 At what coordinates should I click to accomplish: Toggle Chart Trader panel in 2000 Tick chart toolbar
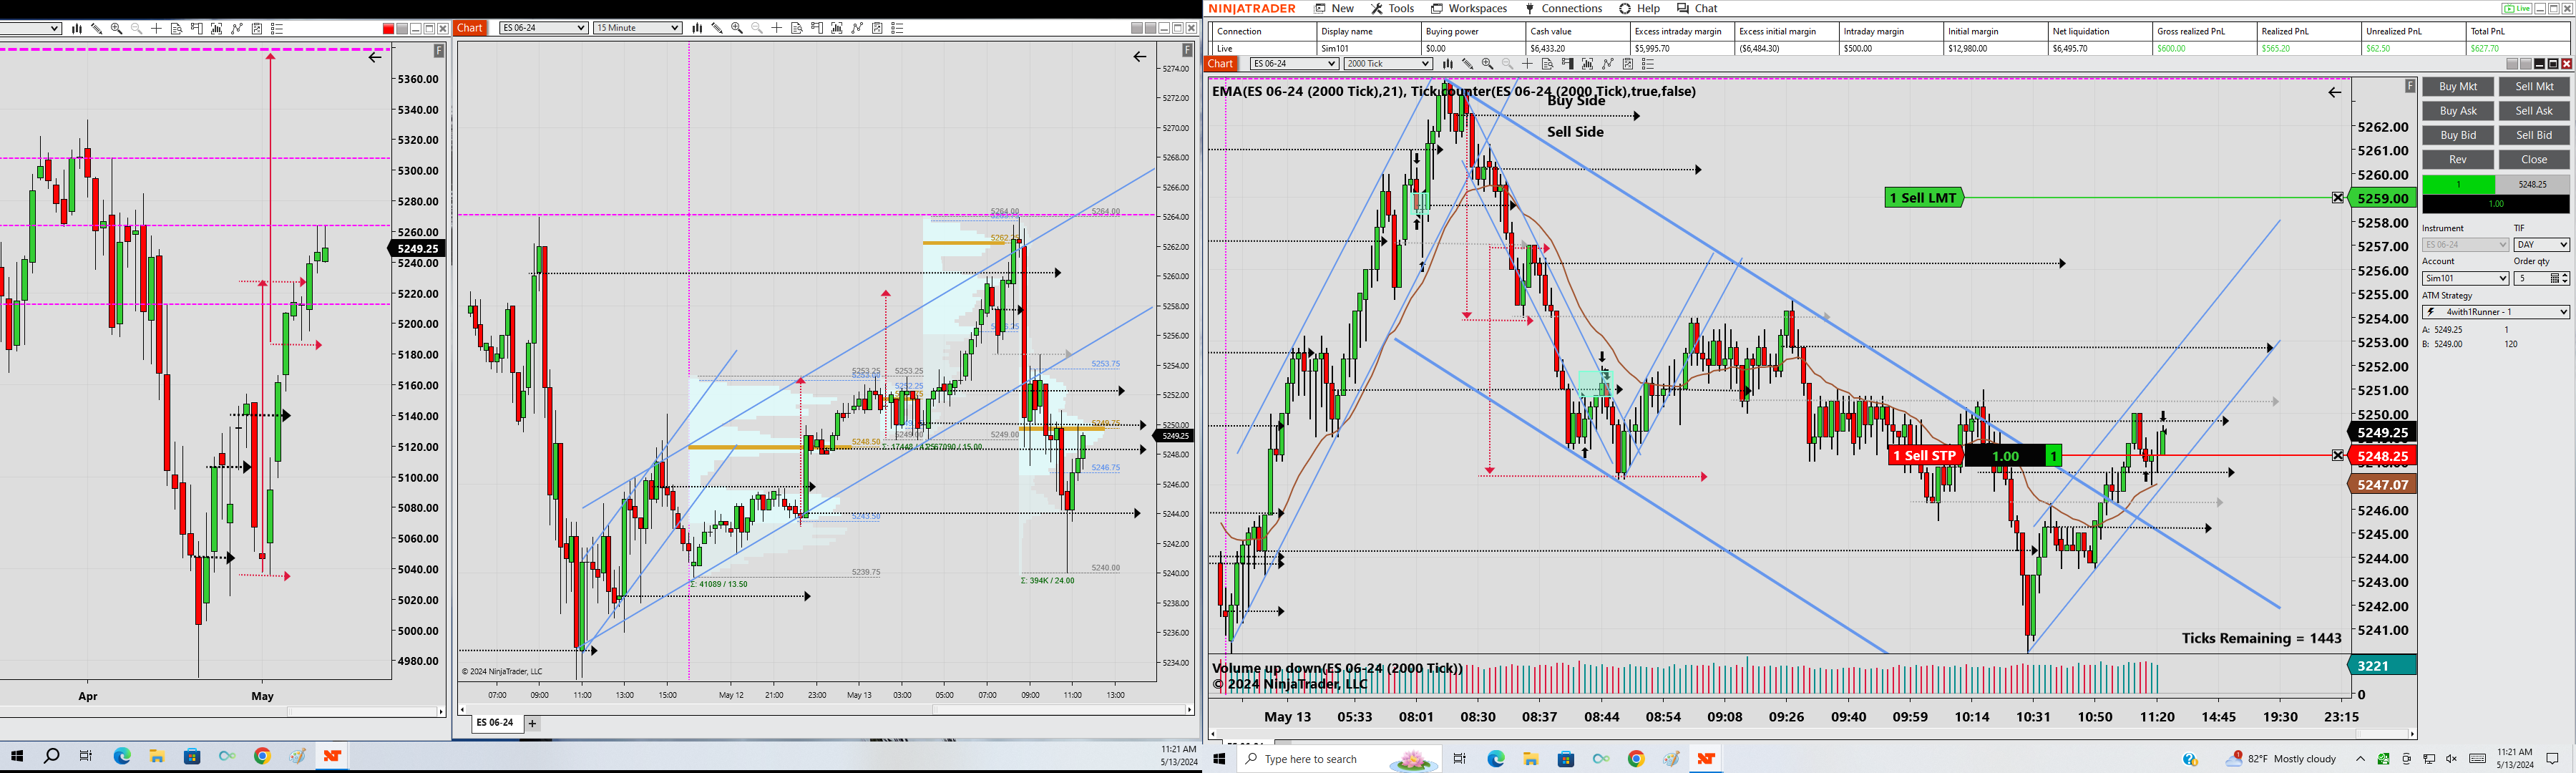[1567, 64]
